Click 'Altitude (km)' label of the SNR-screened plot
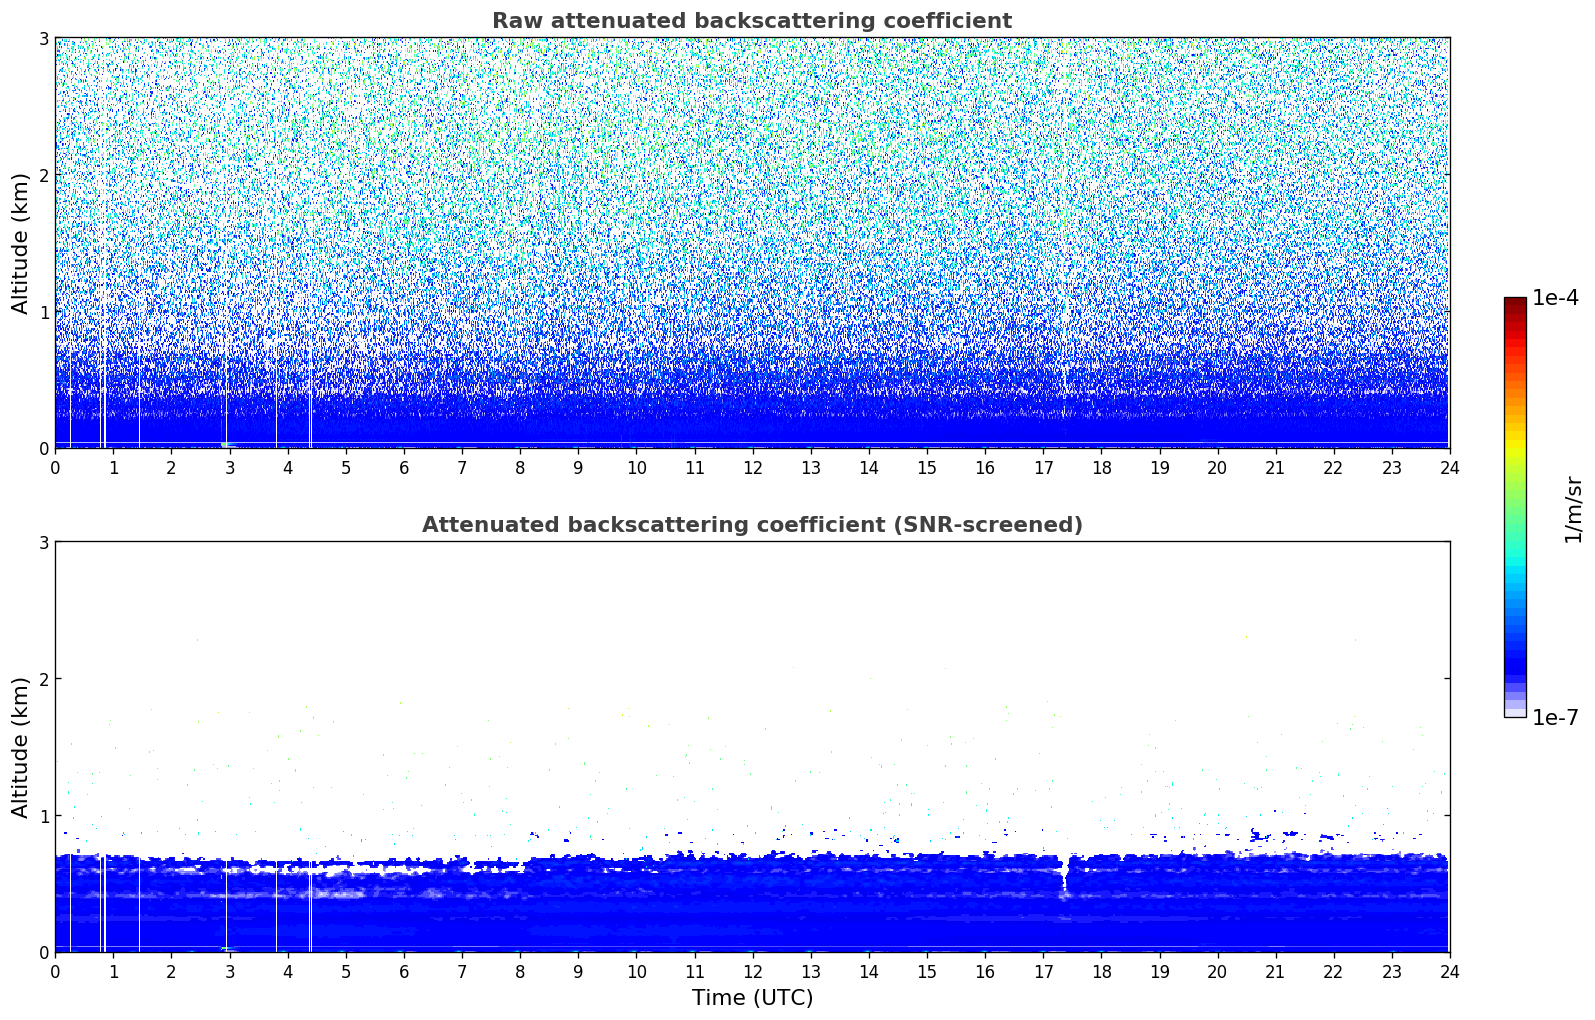1595x1020 pixels. (x=21, y=747)
